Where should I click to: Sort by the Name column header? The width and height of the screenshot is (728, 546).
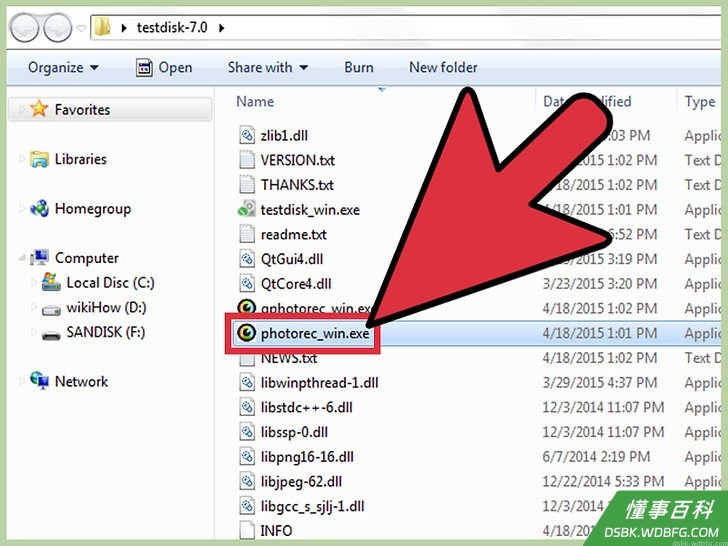(x=255, y=102)
